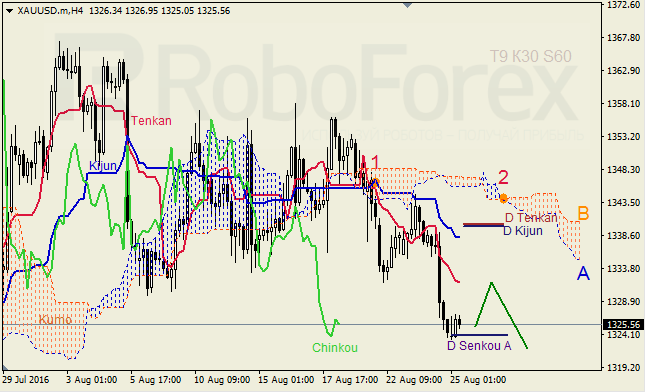Select the Kumo cloud label
The height and width of the screenshot is (392, 645).
pyautogui.click(x=55, y=320)
